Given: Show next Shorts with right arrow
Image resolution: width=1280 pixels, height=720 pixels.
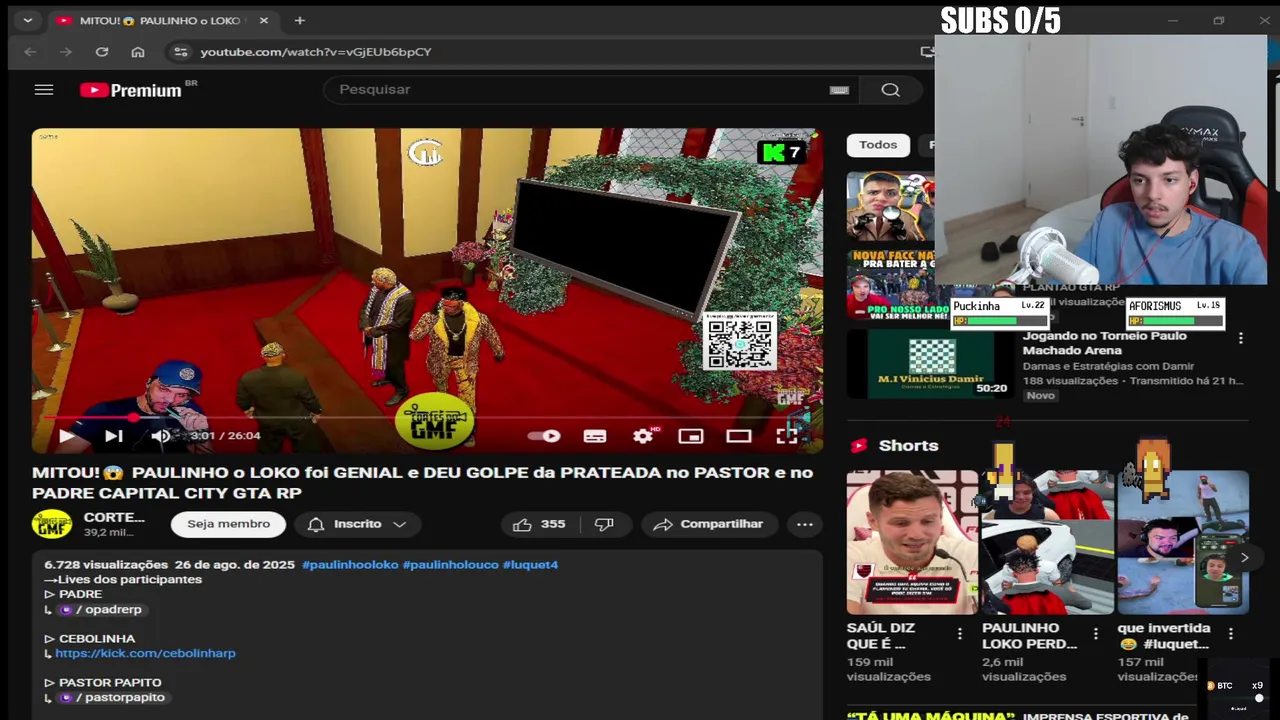Looking at the screenshot, I should coord(1244,558).
